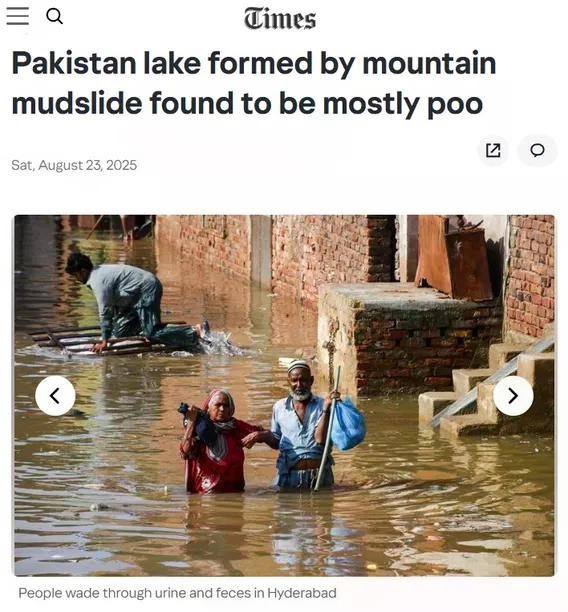Click the word 'mudslide' in headline
This screenshot has height=612, width=568.
coord(77,103)
